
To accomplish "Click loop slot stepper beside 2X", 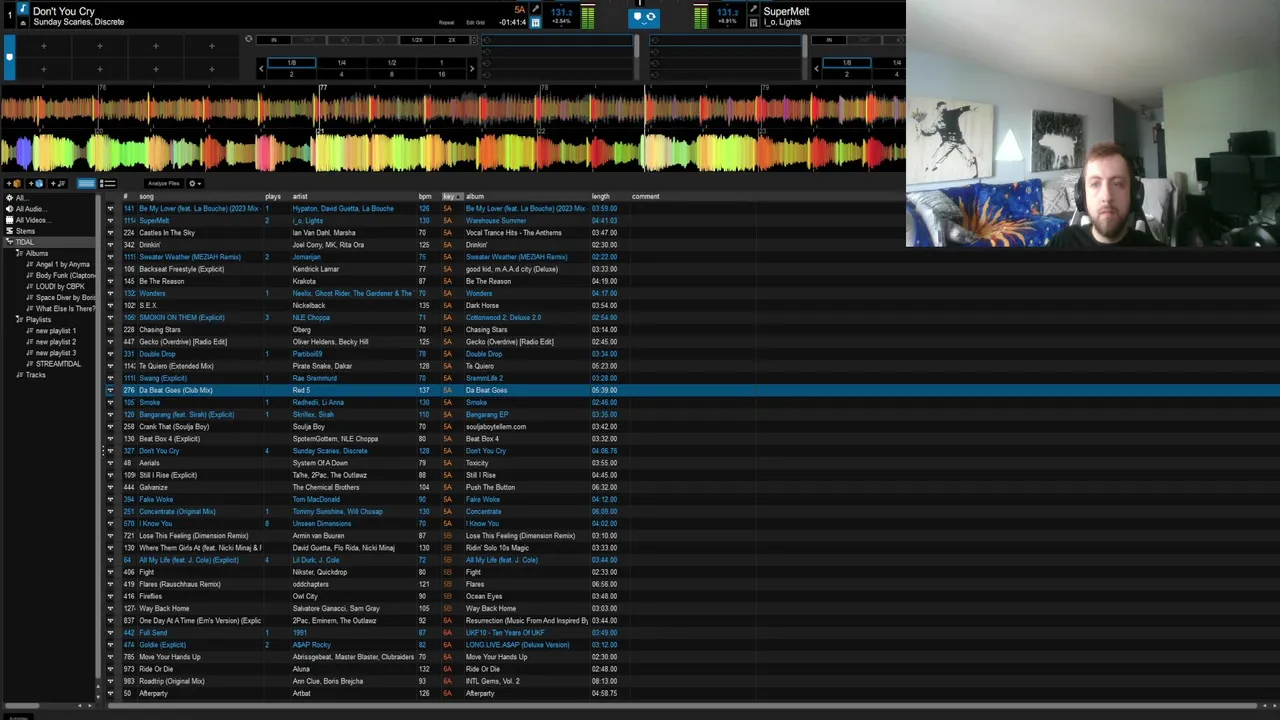I will (473, 40).
